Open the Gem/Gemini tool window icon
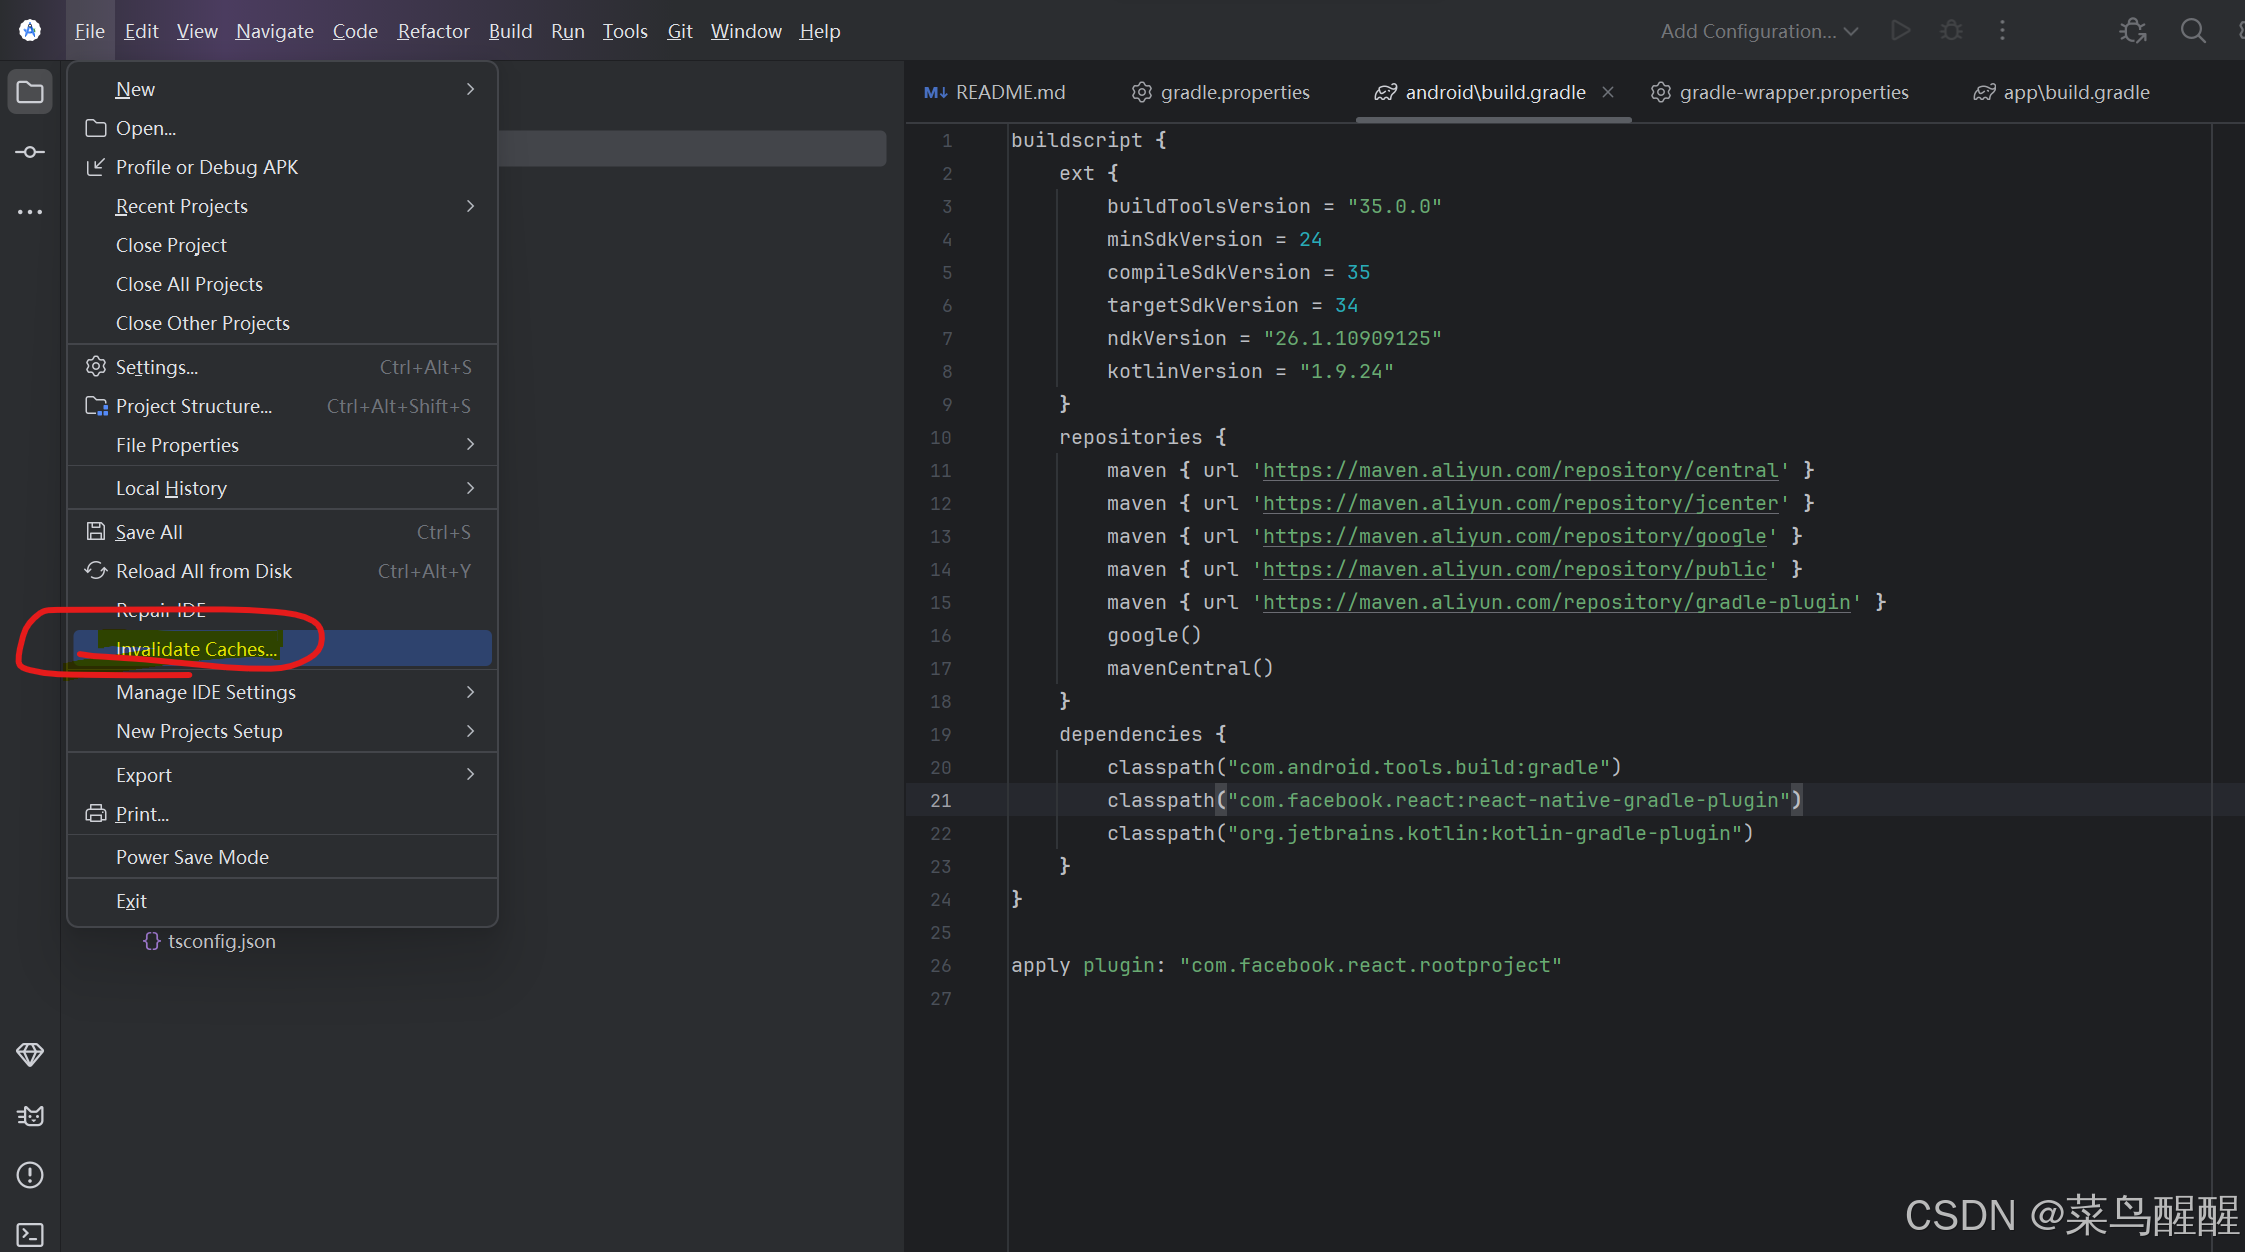Image resolution: width=2245 pixels, height=1252 pixels. point(30,1054)
